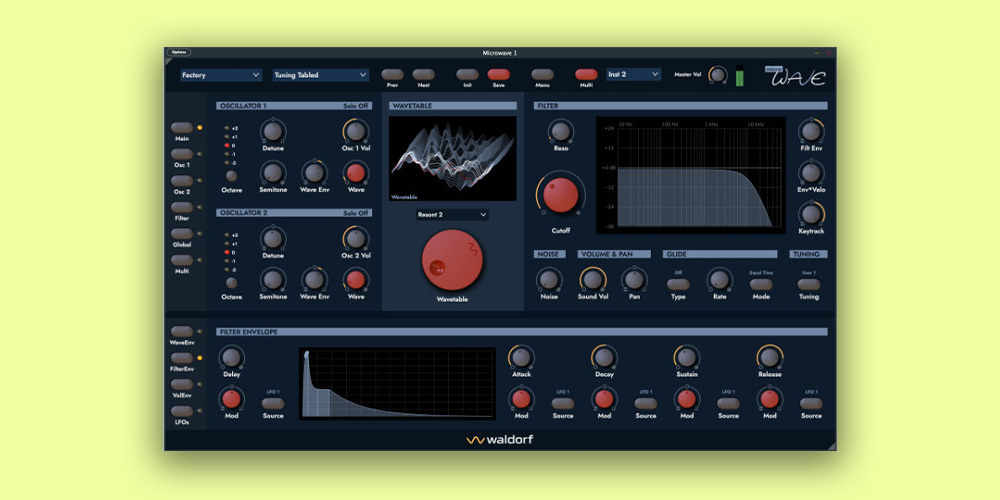Toggle Oscillator 1 Solo Off
The width and height of the screenshot is (1000, 500).
(356, 106)
